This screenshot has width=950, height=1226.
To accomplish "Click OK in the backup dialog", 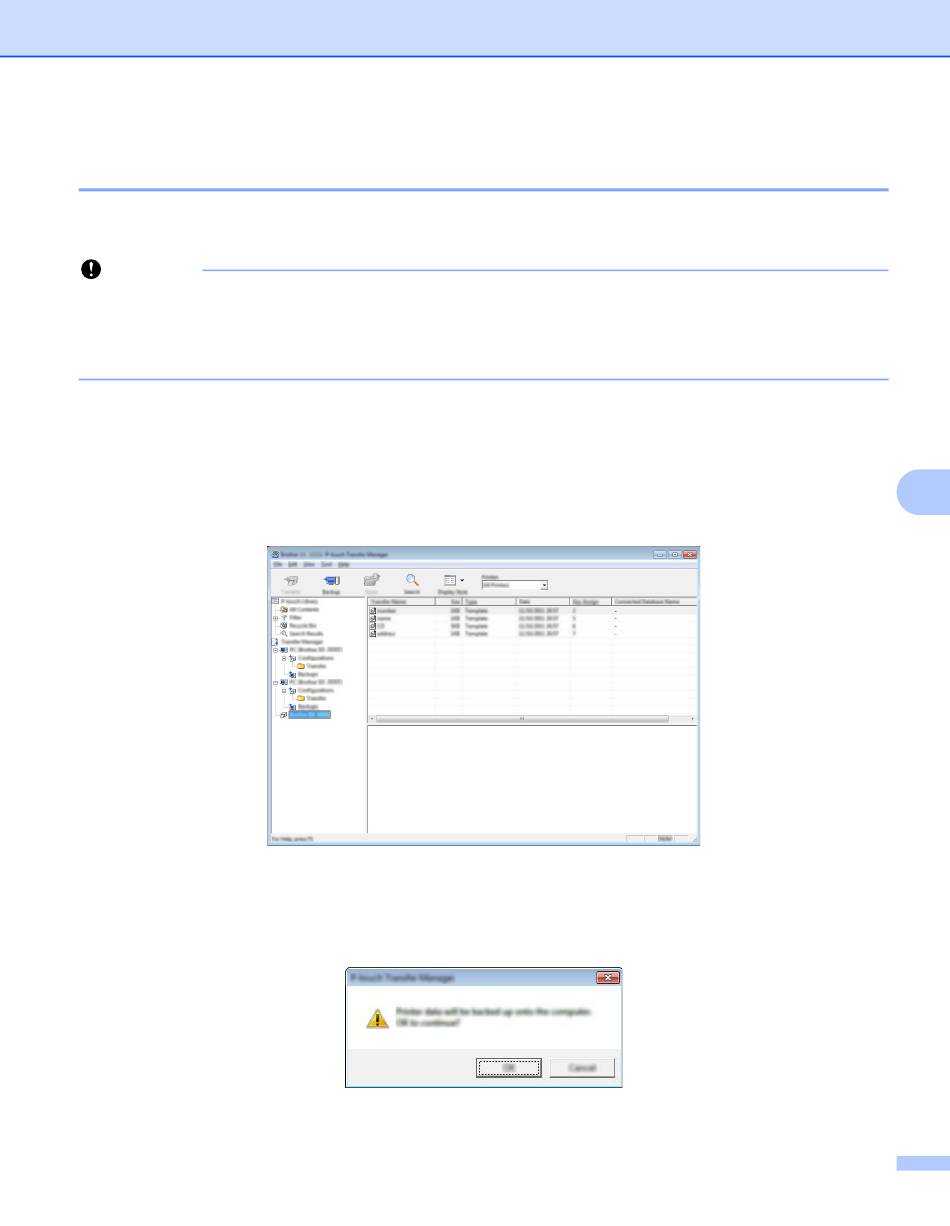I will click(x=508, y=1068).
